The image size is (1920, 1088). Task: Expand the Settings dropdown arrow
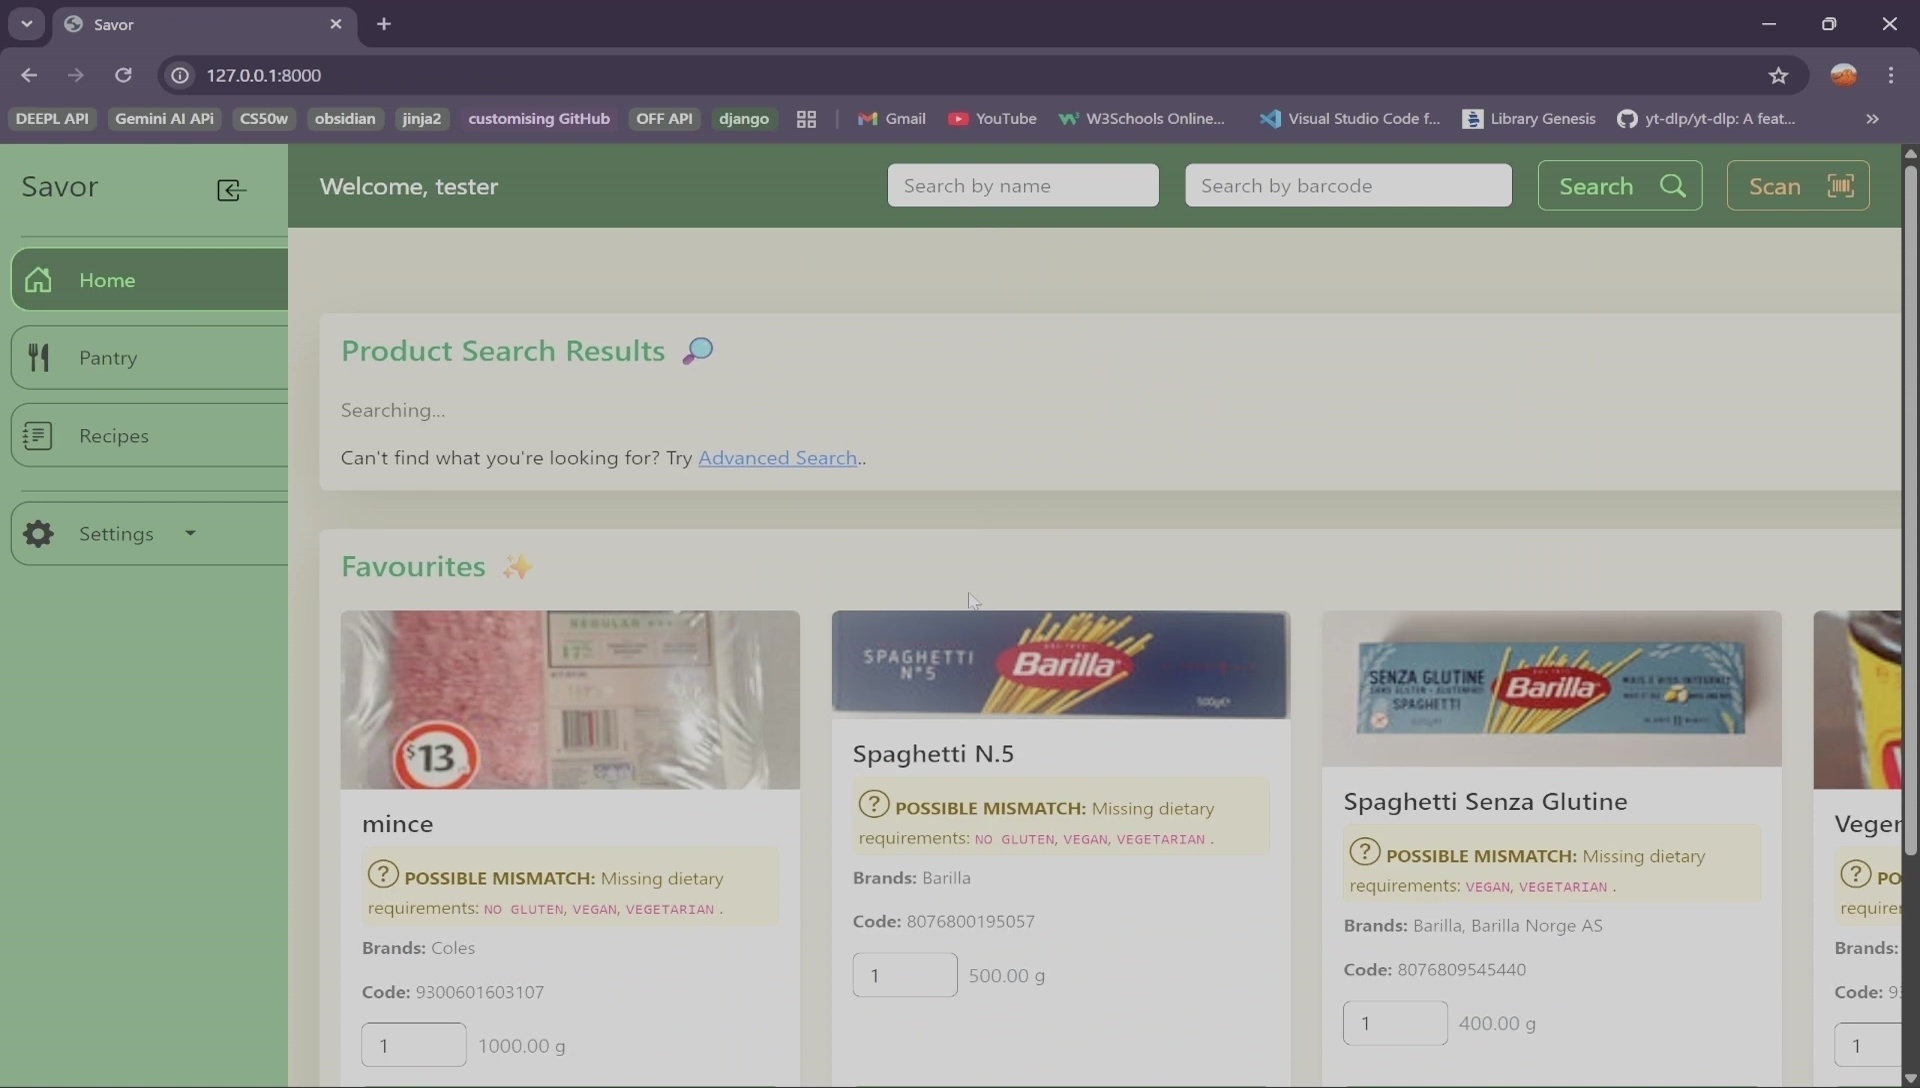190,533
